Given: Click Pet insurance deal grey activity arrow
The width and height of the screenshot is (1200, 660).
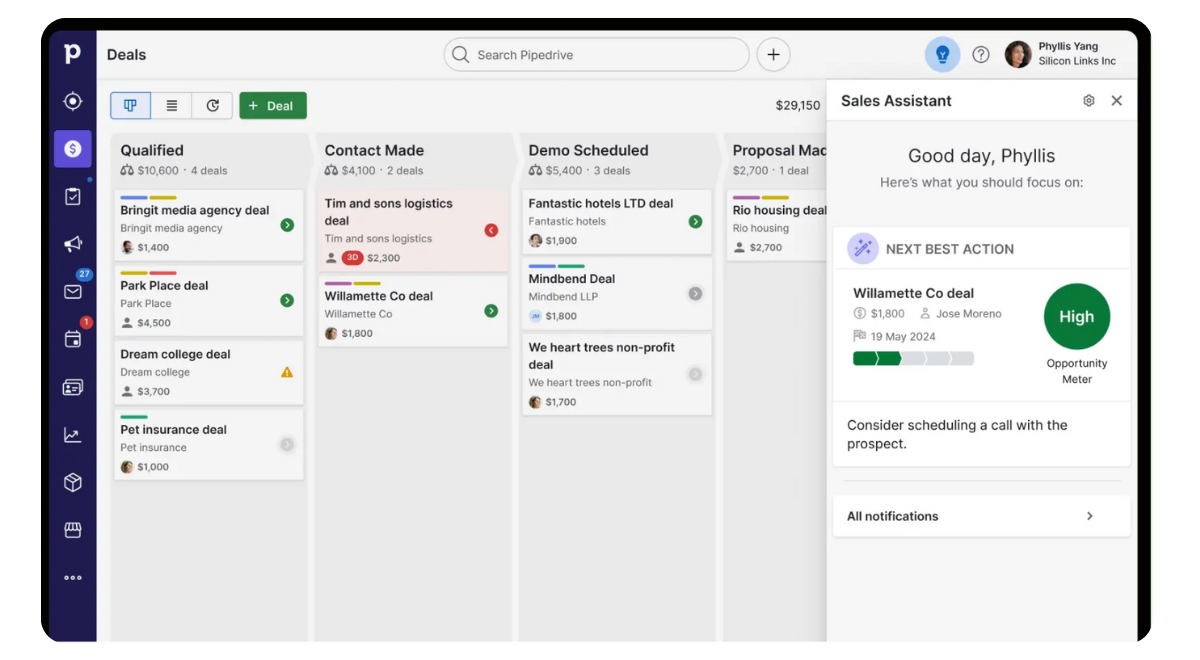Looking at the screenshot, I should [x=287, y=444].
